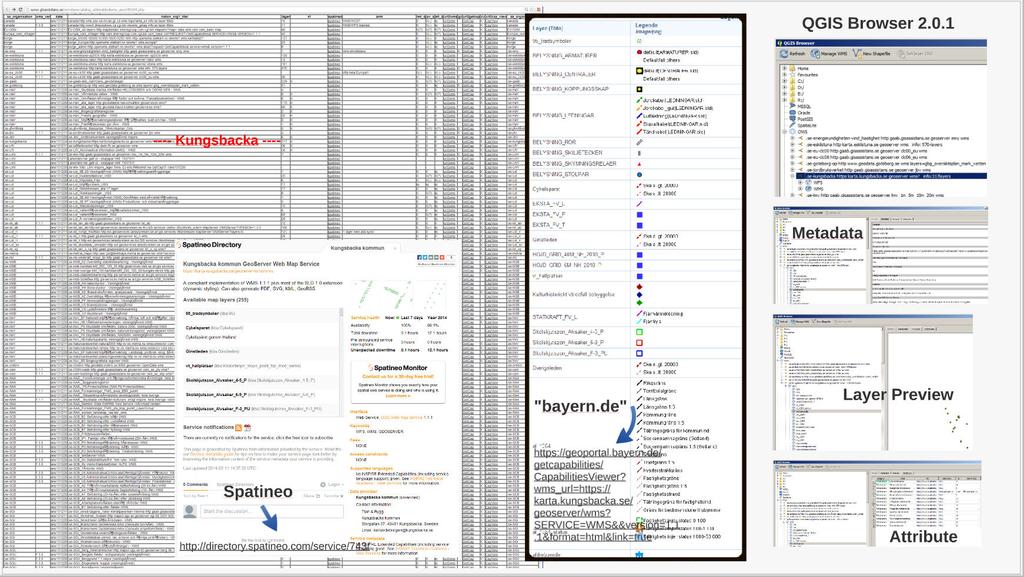Expand the se-eskilstuna WMS entry
Image resolution: width=1024 pixels, height=577 pixels.
[792, 144]
